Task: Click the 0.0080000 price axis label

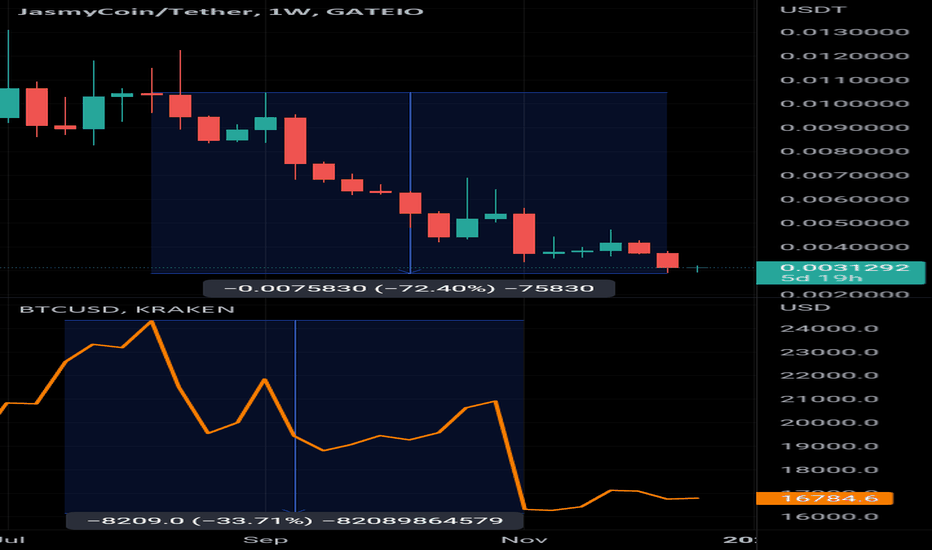Action: point(845,151)
